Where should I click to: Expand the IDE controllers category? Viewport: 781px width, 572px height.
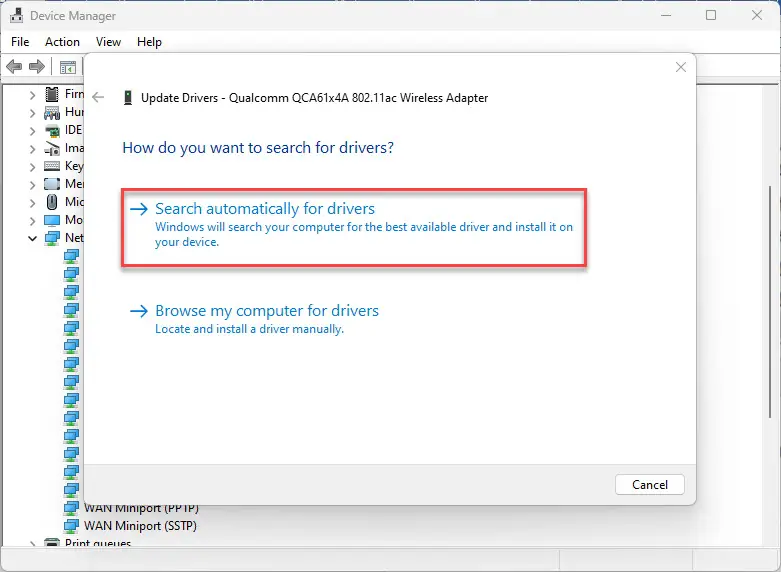coord(32,131)
